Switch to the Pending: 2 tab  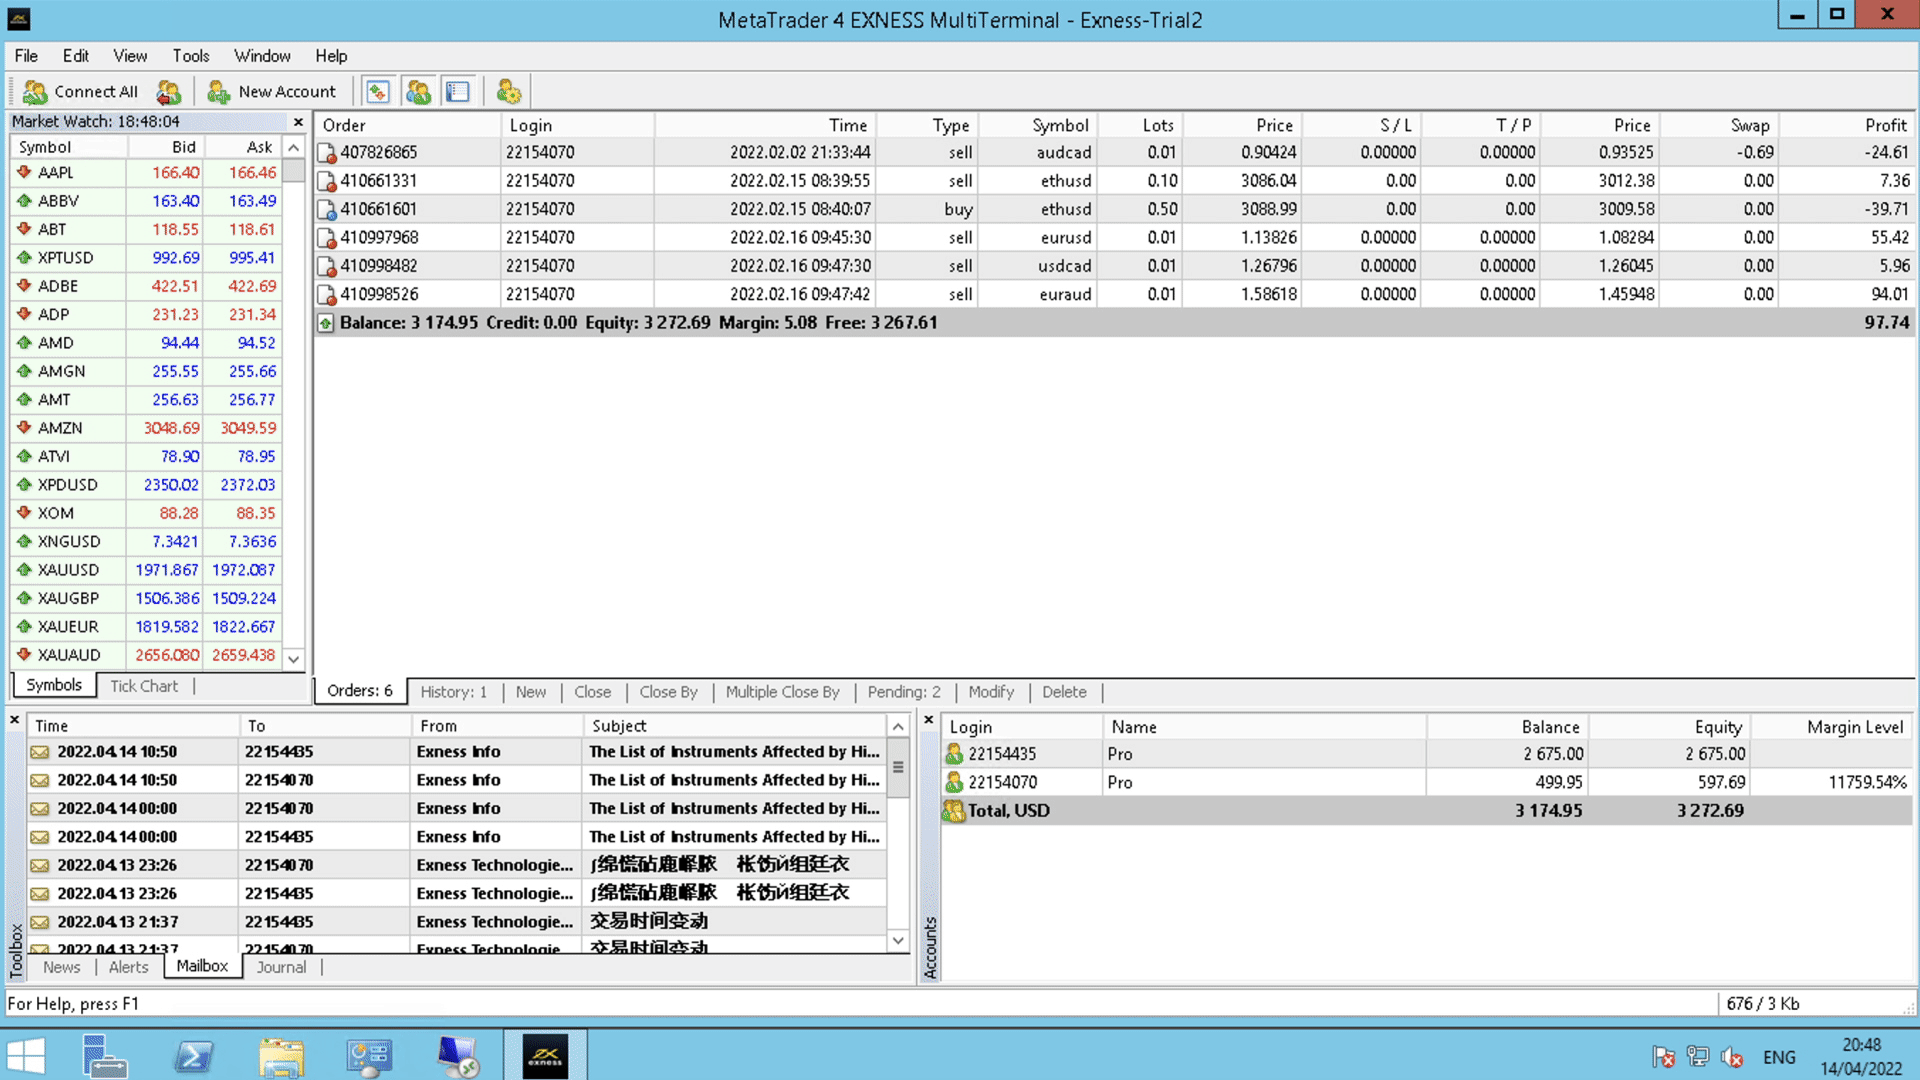[x=904, y=692]
